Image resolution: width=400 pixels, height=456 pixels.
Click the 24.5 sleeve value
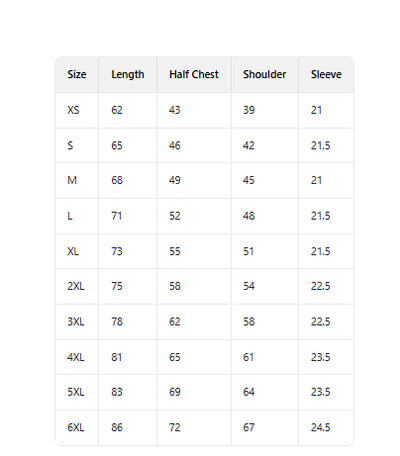(320, 427)
